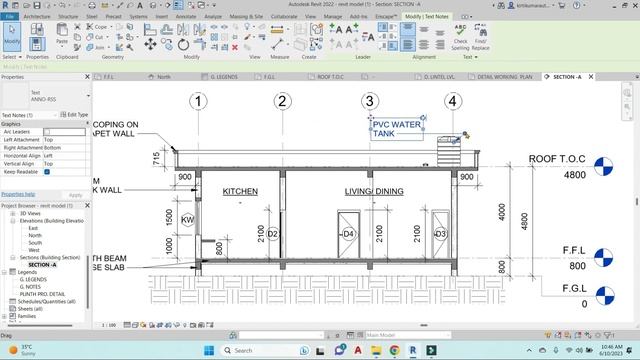The width and height of the screenshot is (640, 360).
Task: Switch to the Massing & Site ribbon tab
Action: tap(246, 16)
